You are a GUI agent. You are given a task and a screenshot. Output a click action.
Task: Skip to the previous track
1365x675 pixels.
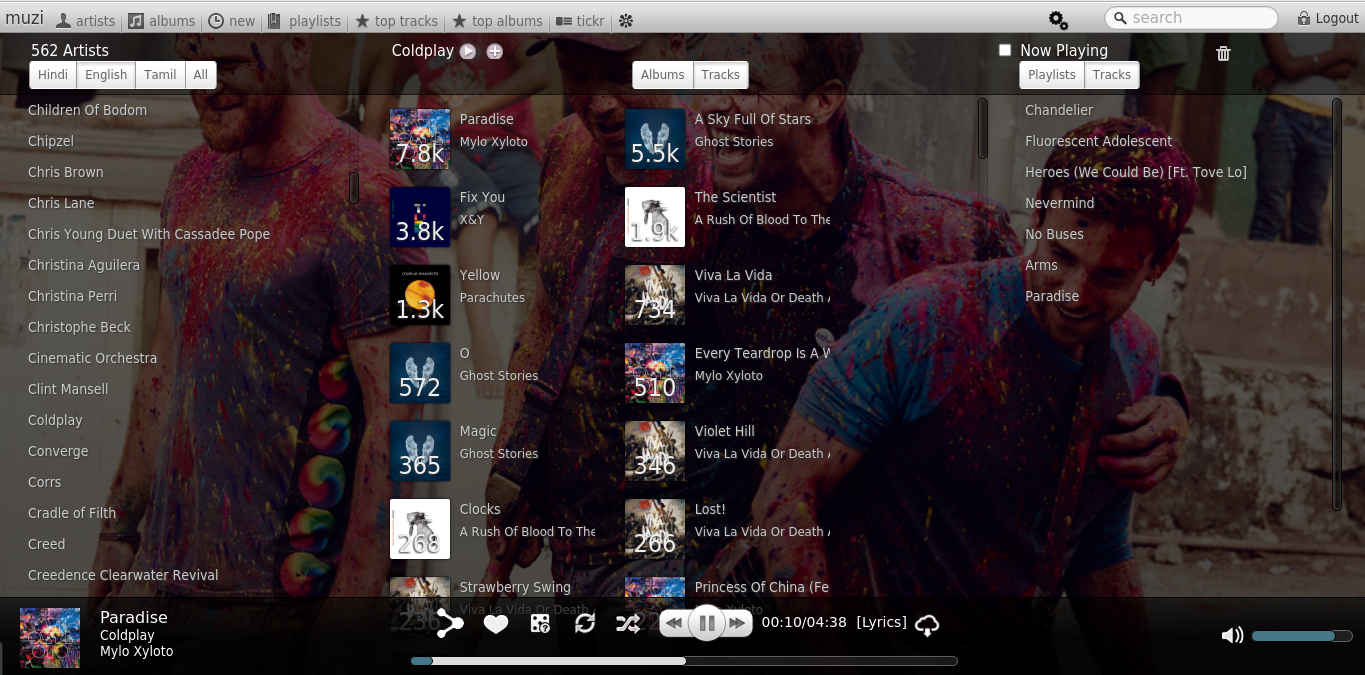[674, 623]
